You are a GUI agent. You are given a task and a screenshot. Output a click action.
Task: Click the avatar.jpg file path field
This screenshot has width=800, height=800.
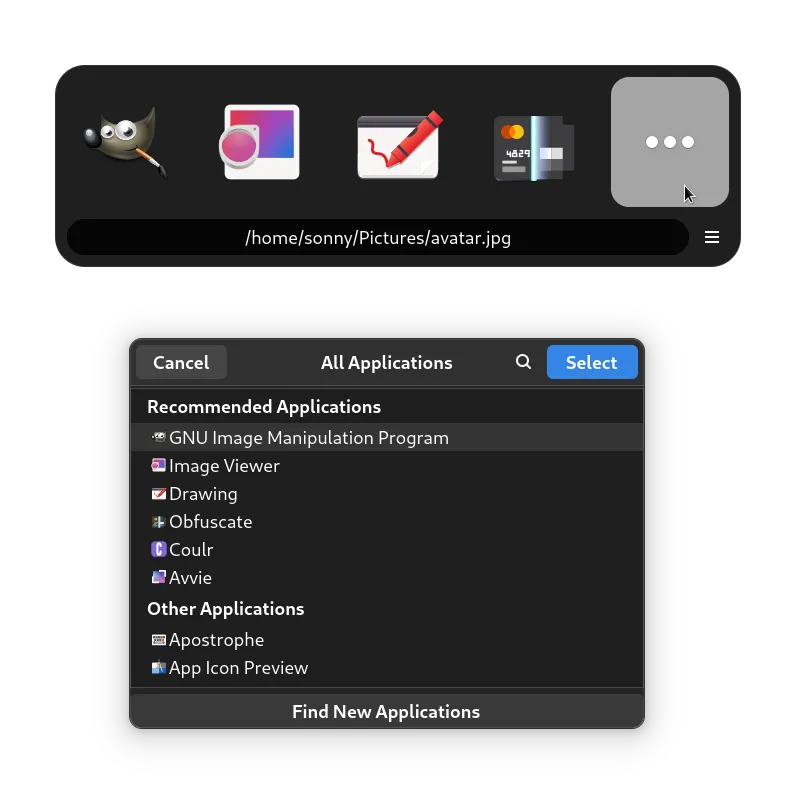(377, 237)
